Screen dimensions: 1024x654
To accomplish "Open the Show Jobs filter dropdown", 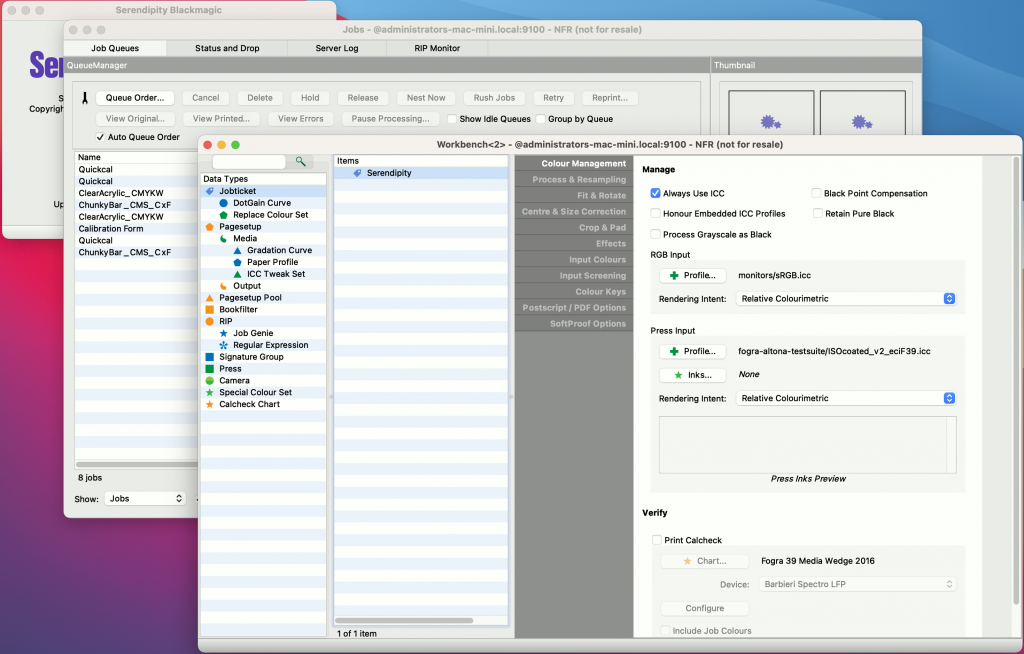I will 143,498.
